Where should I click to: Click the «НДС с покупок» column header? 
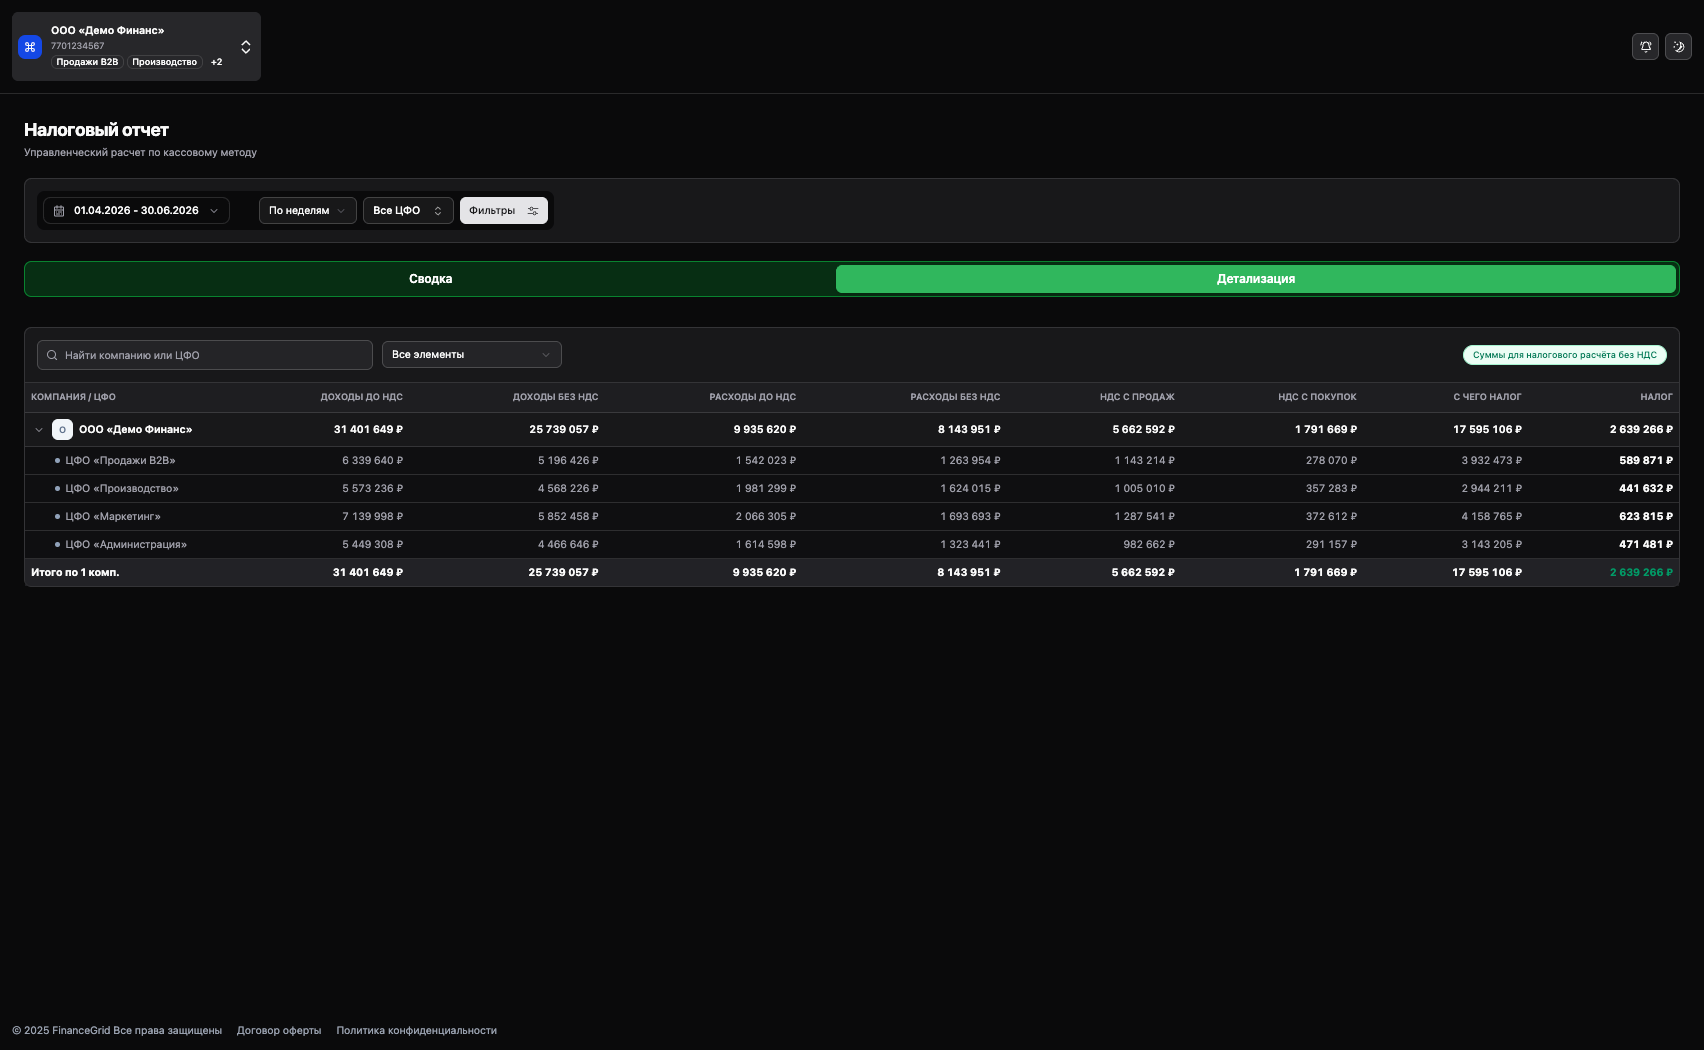tap(1317, 397)
